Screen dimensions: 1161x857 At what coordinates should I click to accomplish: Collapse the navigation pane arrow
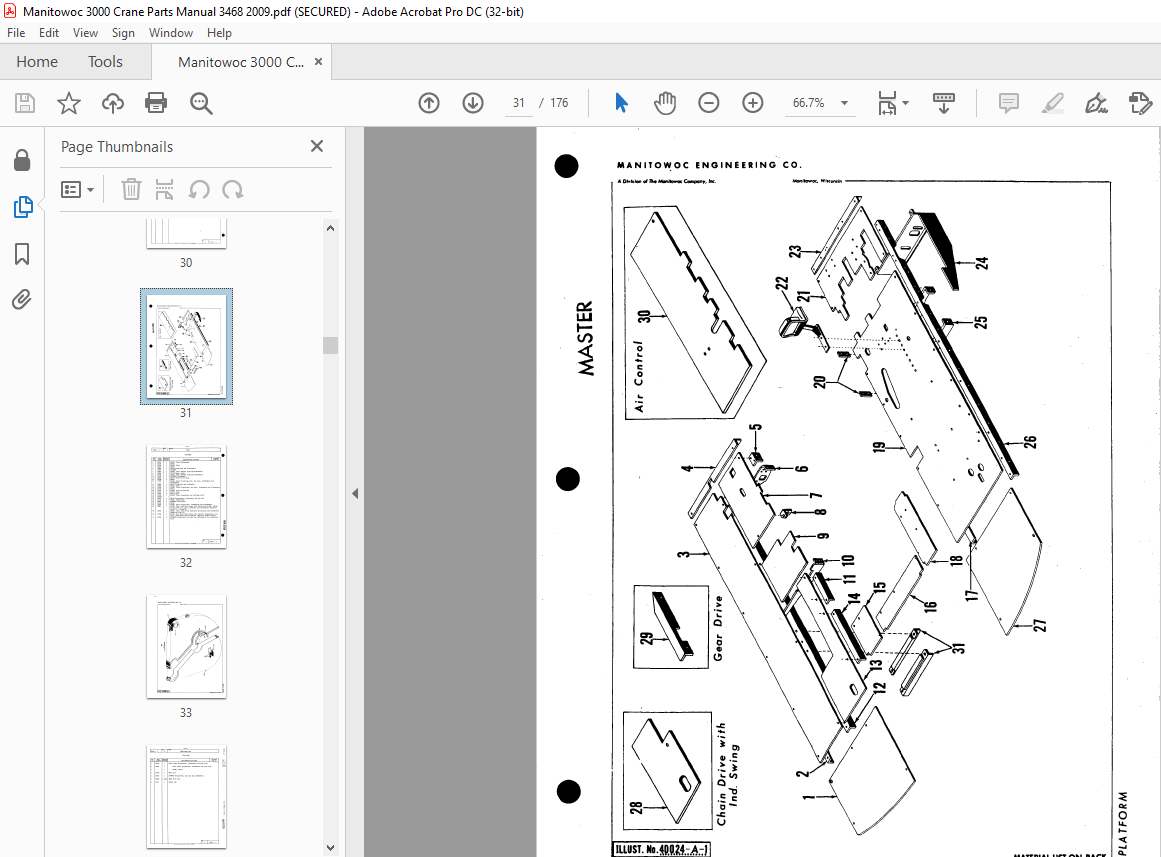pyautogui.click(x=355, y=493)
